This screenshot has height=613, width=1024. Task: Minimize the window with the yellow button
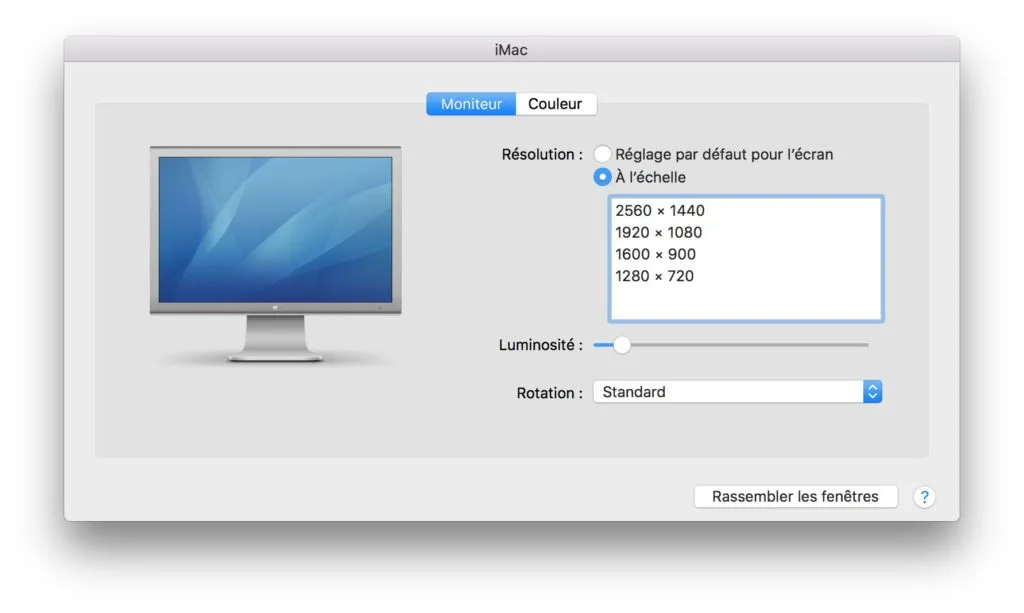[100, 48]
